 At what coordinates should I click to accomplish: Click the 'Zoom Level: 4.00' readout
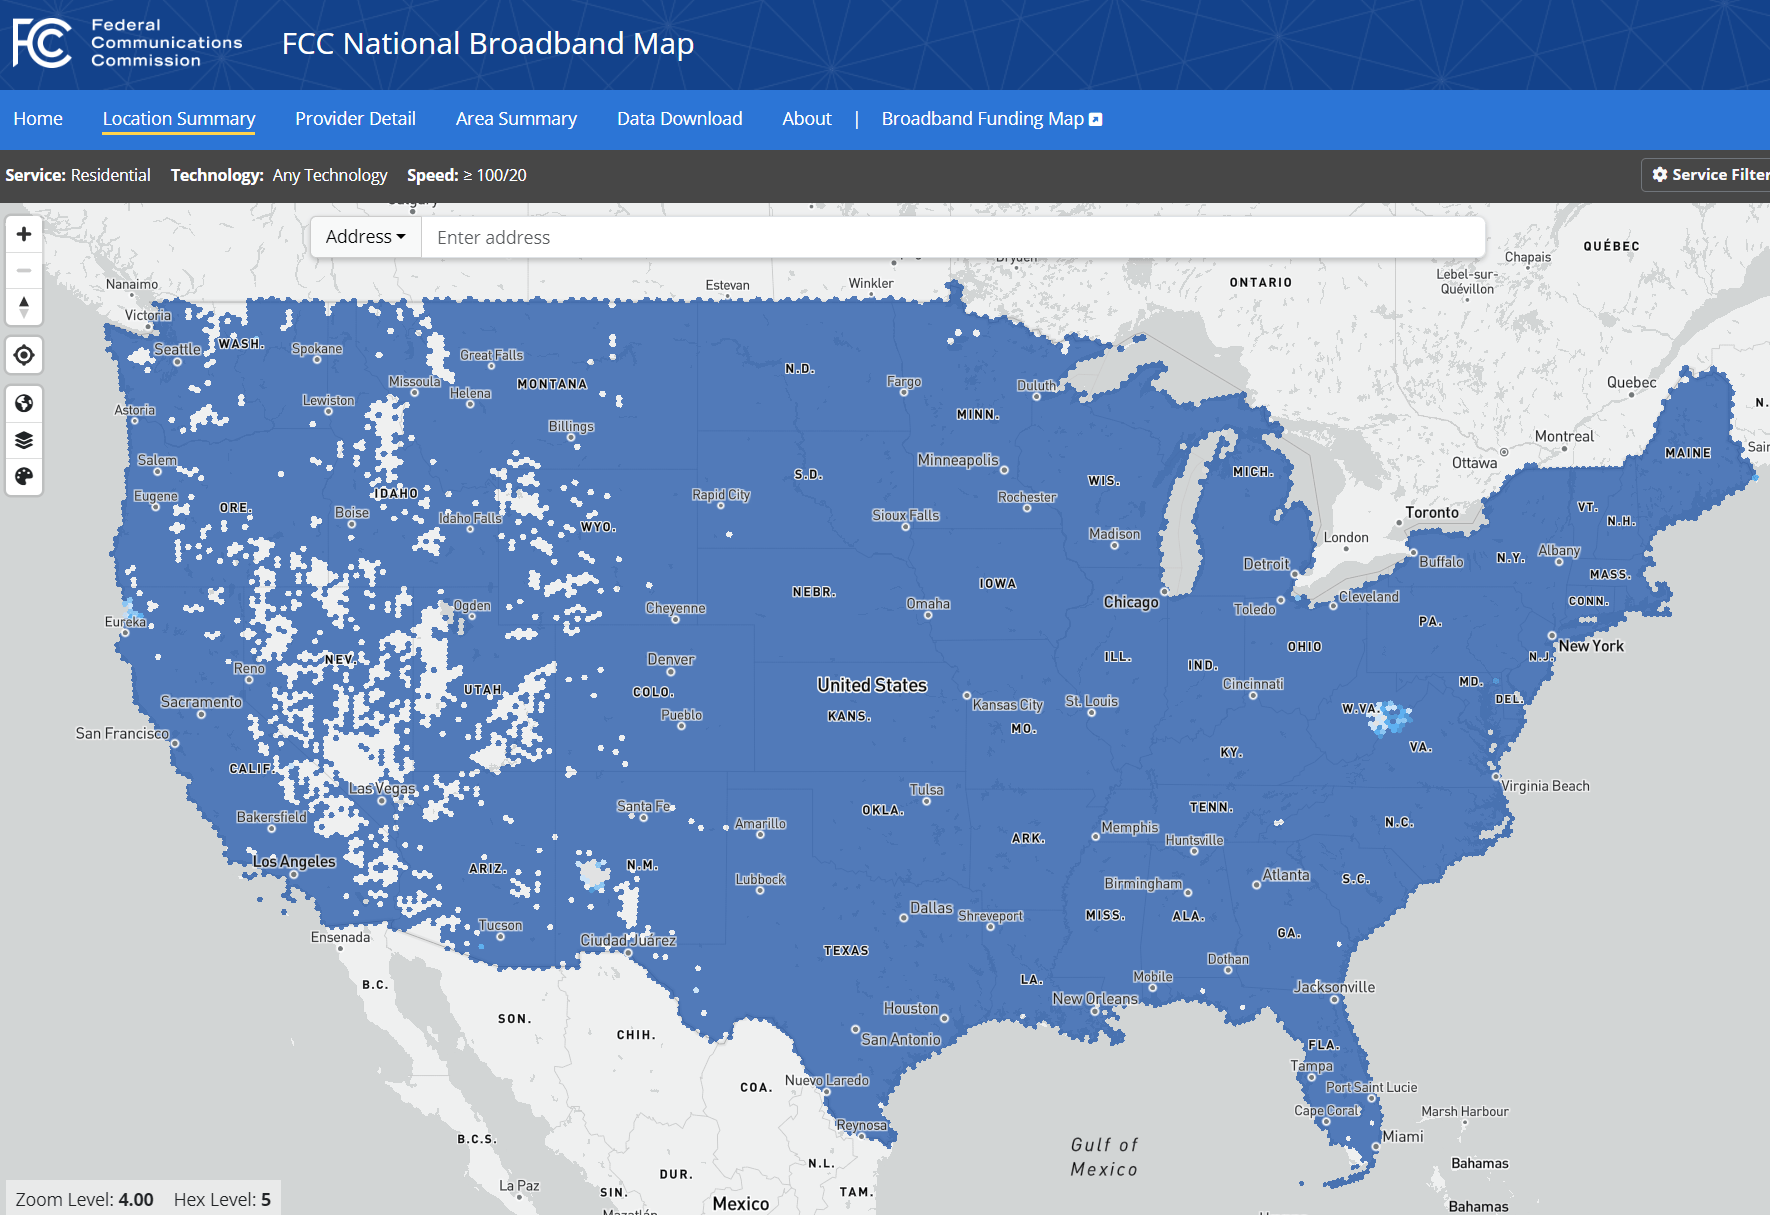coord(85,1199)
